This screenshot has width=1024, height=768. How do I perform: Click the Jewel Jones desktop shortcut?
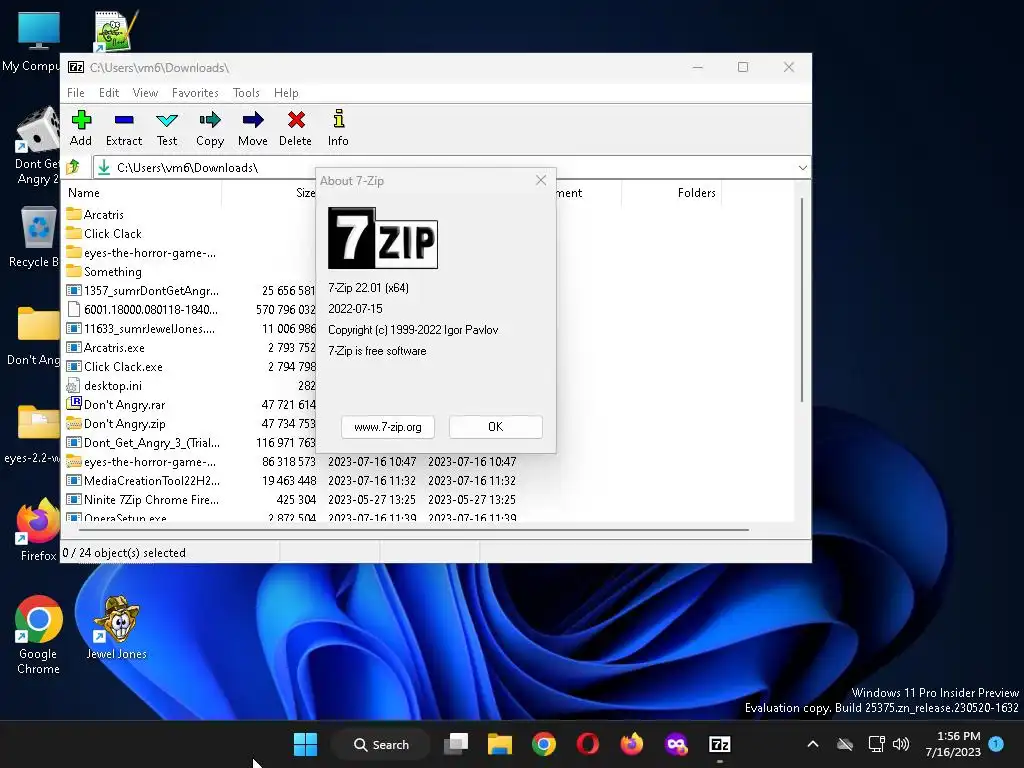tap(117, 627)
